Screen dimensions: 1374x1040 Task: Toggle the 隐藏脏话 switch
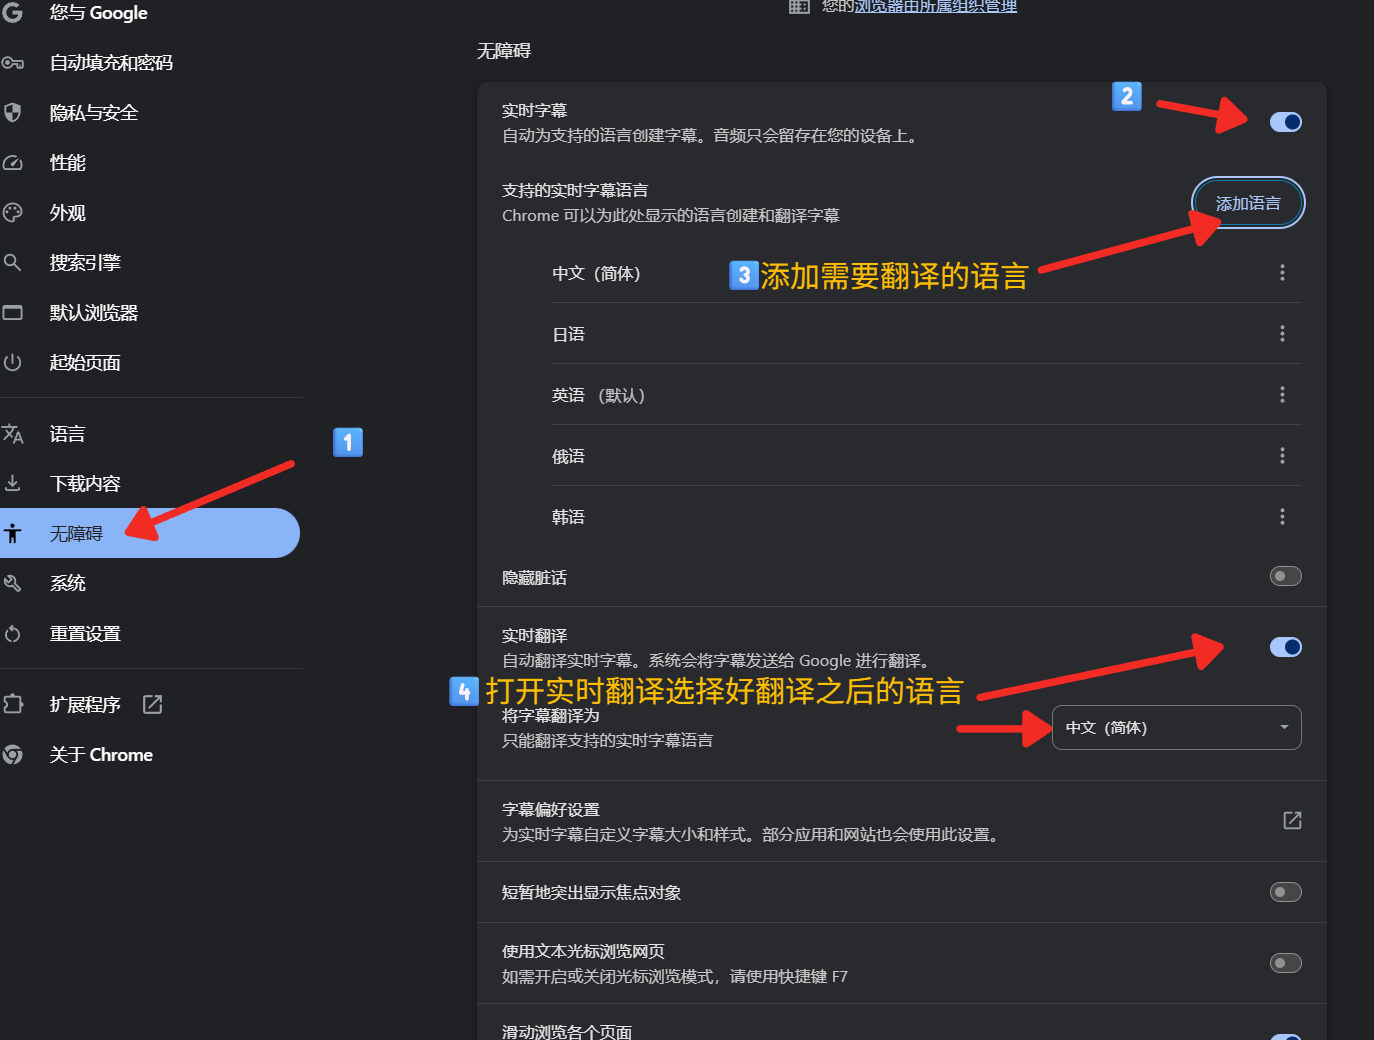(x=1286, y=576)
